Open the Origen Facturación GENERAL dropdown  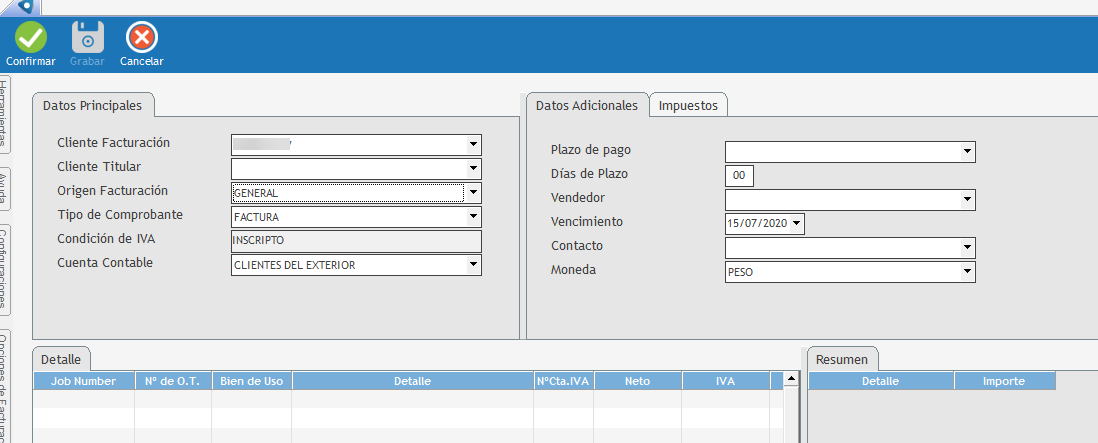[x=473, y=193]
